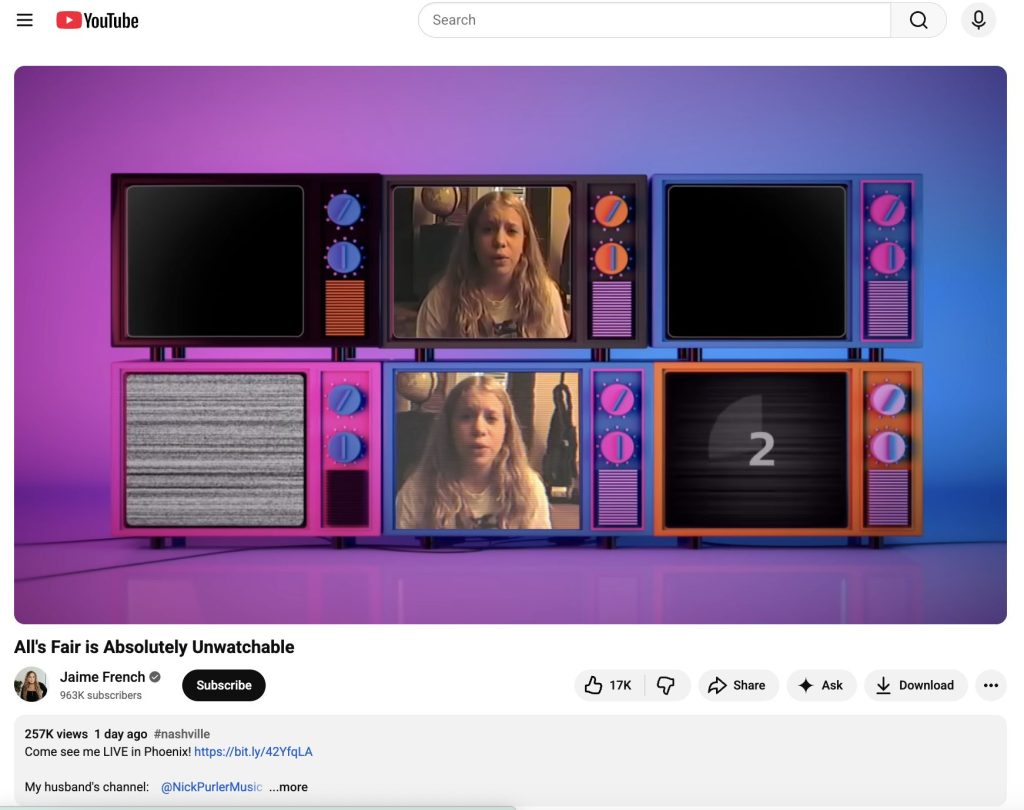Click the dislike thumbs-down icon
The width and height of the screenshot is (1024, 810).
coord(667,685)
